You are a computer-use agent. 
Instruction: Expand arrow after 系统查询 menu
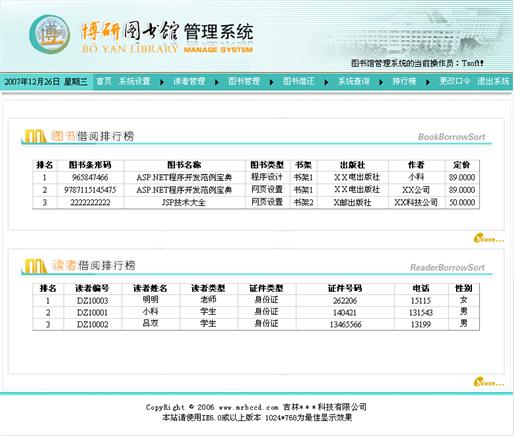[381, 82]
